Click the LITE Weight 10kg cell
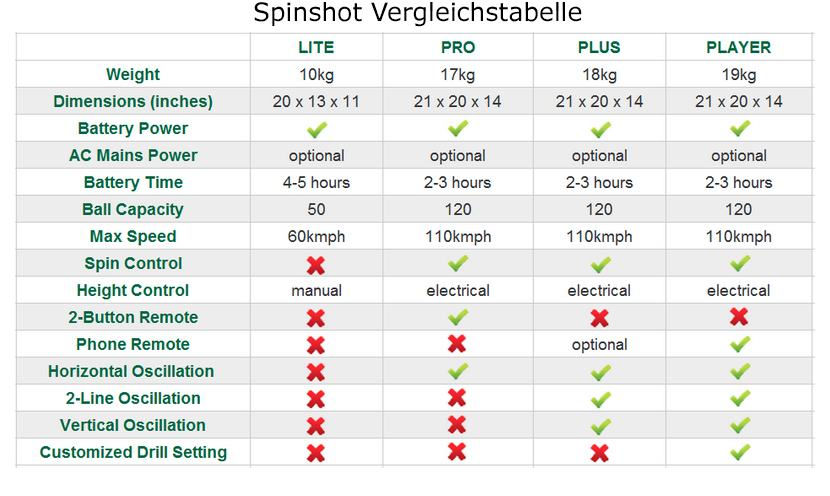This screenshot has width=830, height=496. [316, 75]
